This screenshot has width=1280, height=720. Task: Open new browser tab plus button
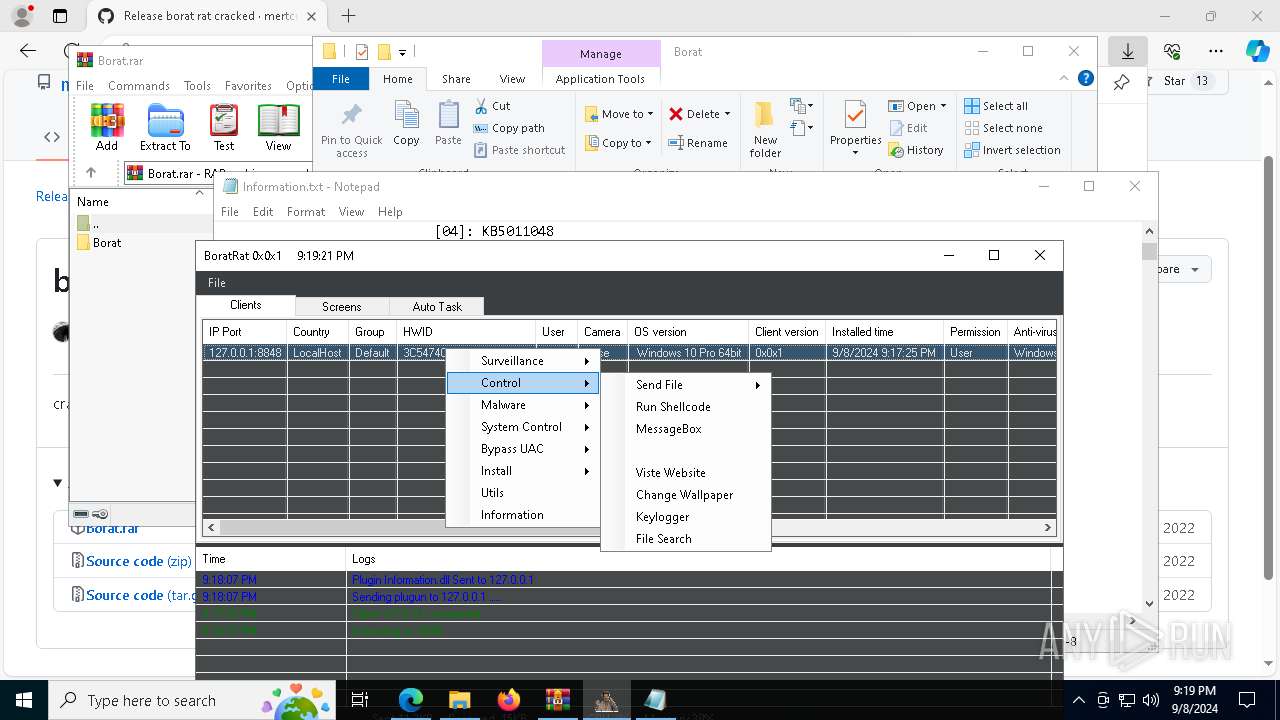point(348,16)
